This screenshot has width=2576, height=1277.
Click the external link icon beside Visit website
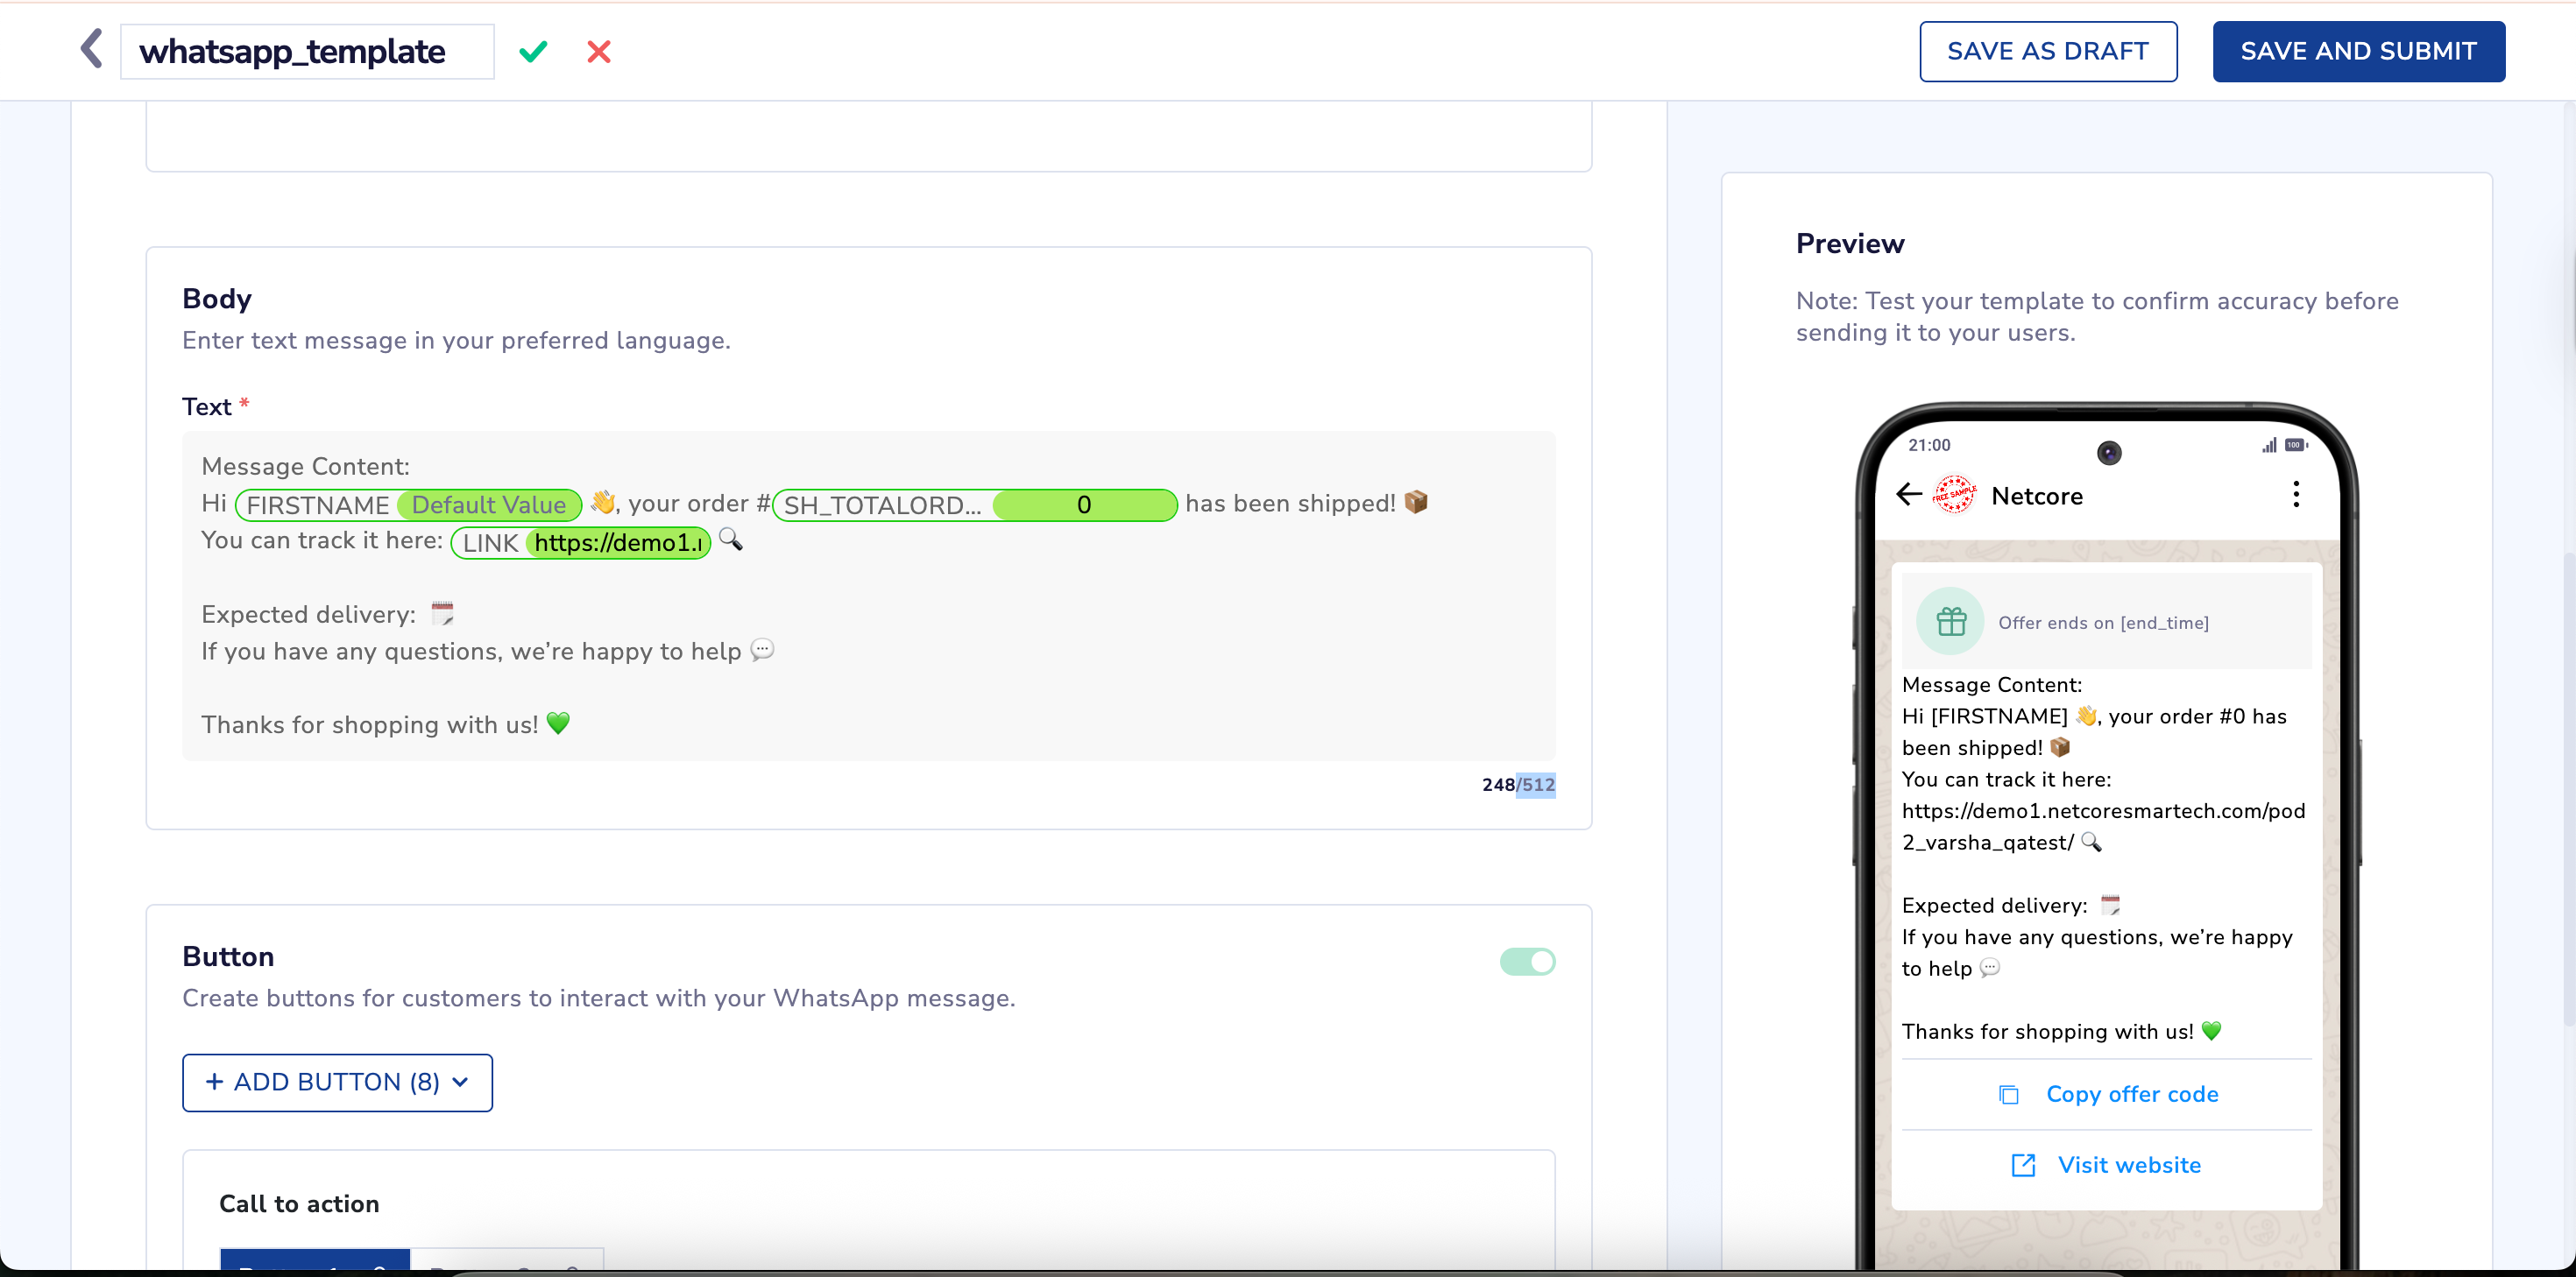coord(2022,1165)
